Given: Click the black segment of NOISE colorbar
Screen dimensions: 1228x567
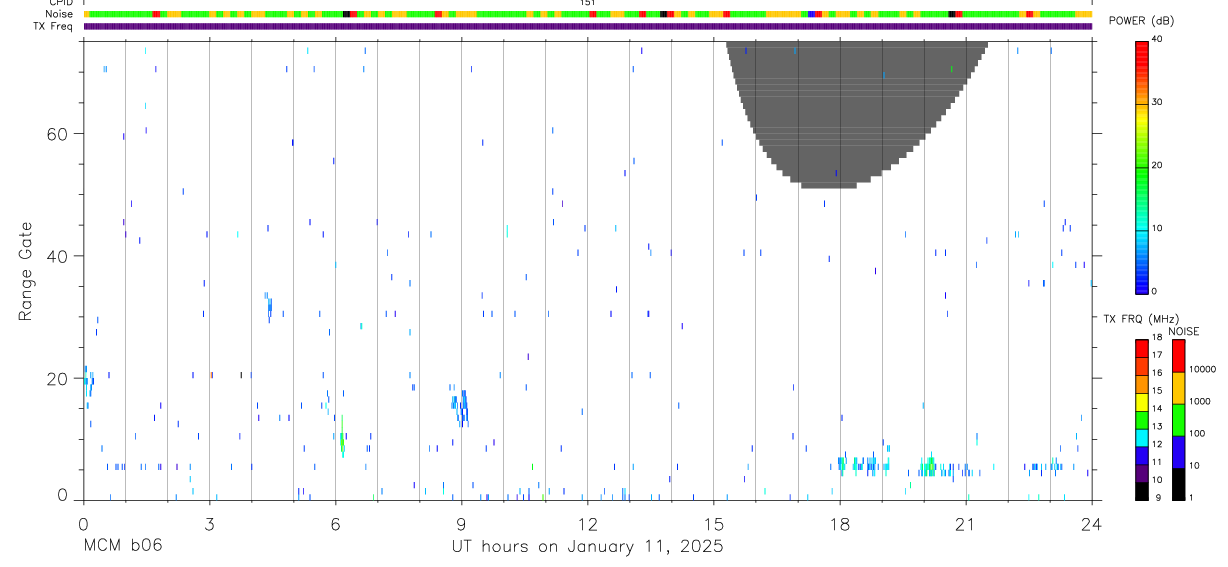Looking at the screenshot, I should [1178, 484].
